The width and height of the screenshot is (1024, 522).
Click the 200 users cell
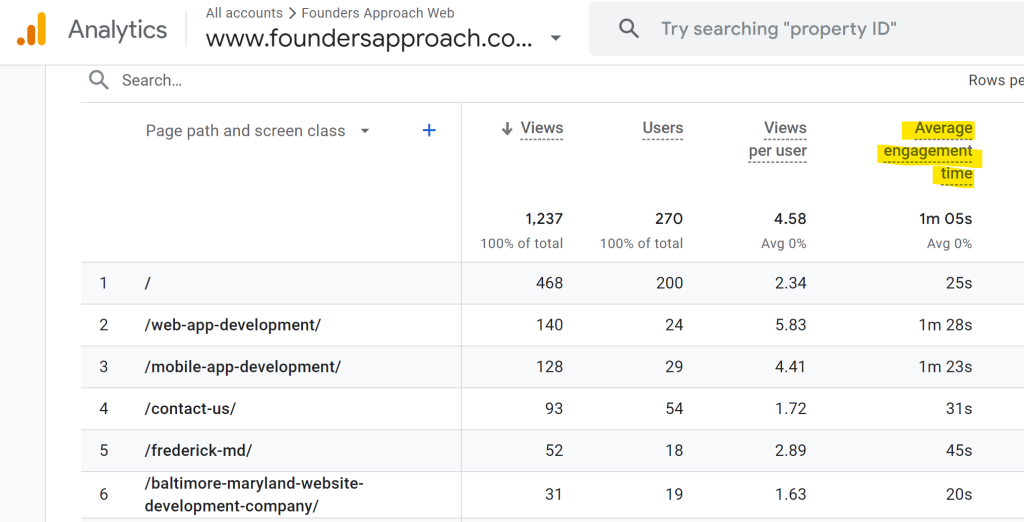coord(669,283)
